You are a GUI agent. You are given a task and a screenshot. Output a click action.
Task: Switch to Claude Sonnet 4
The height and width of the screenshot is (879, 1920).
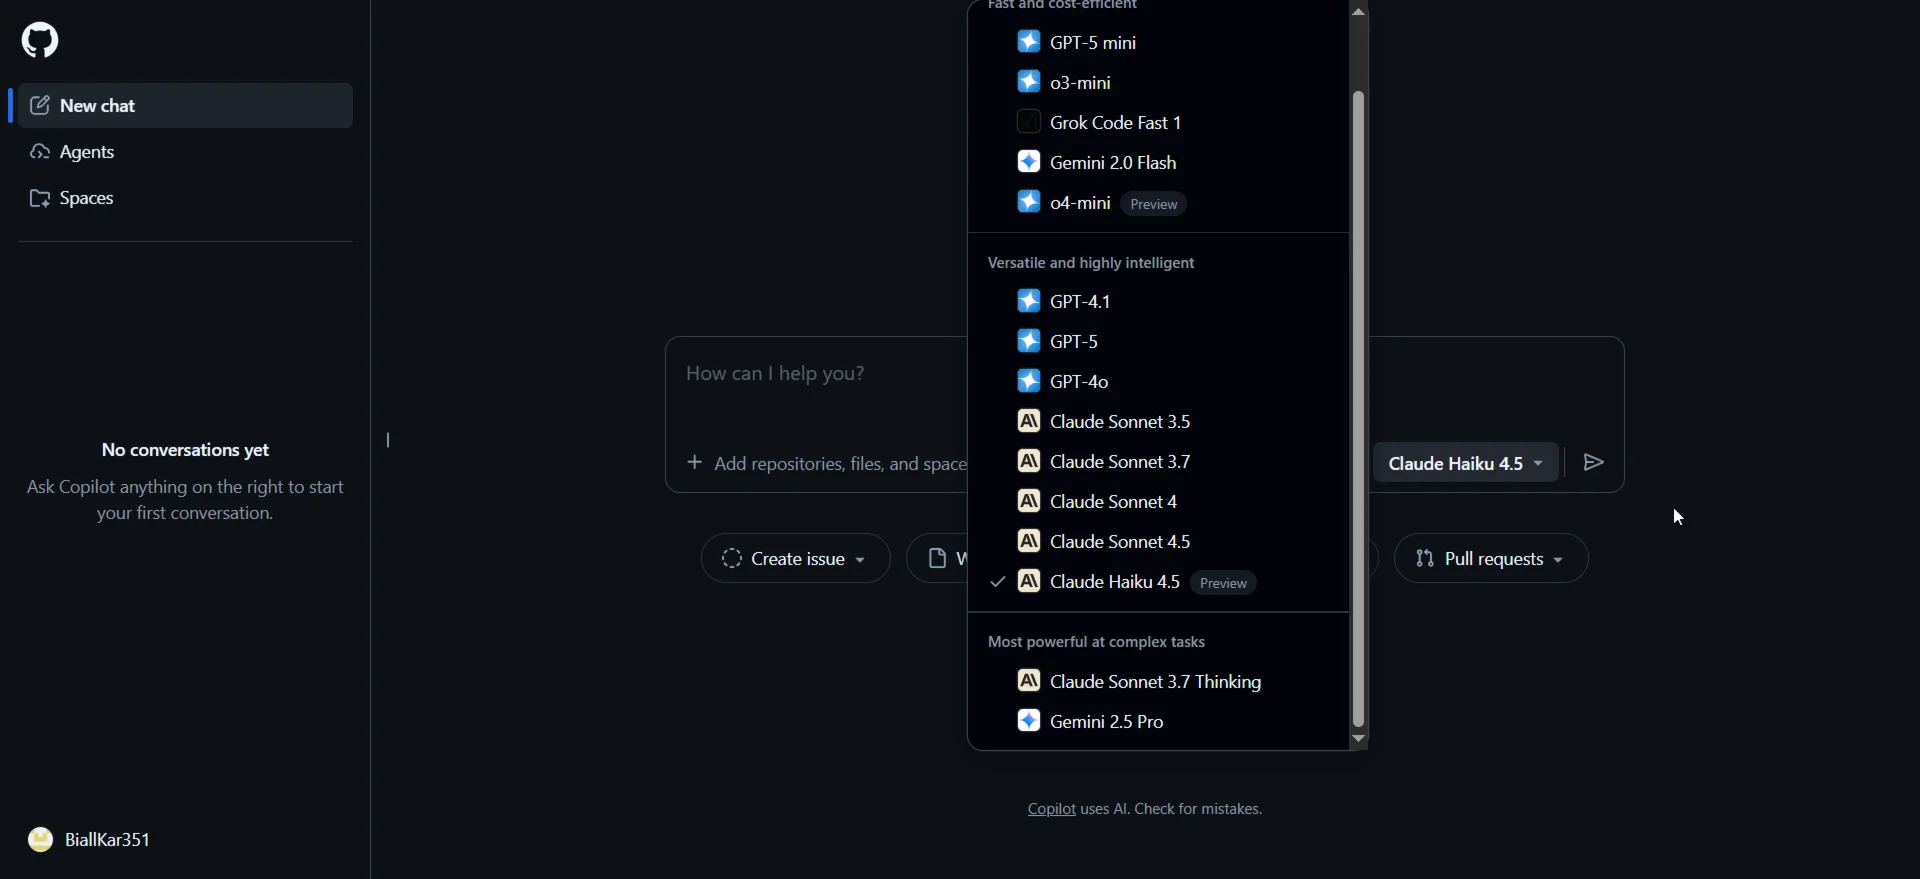1158,501
